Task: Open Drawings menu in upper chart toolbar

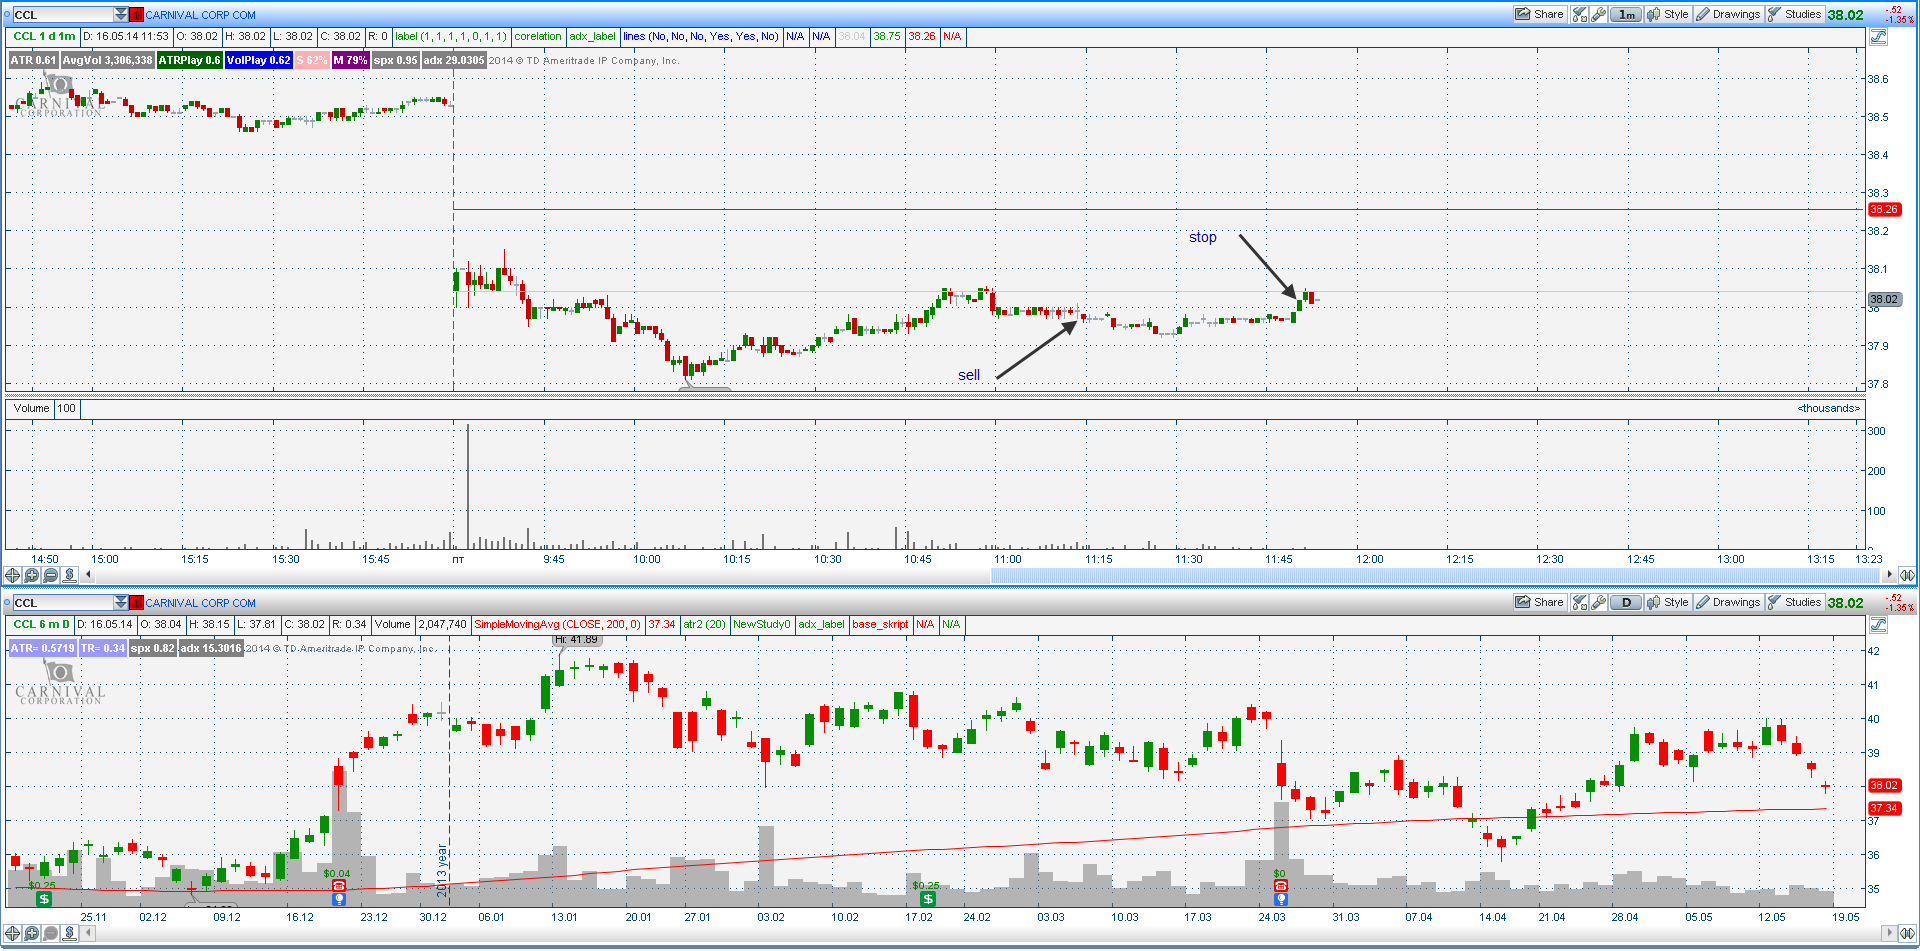Action: pos(1728,14)
